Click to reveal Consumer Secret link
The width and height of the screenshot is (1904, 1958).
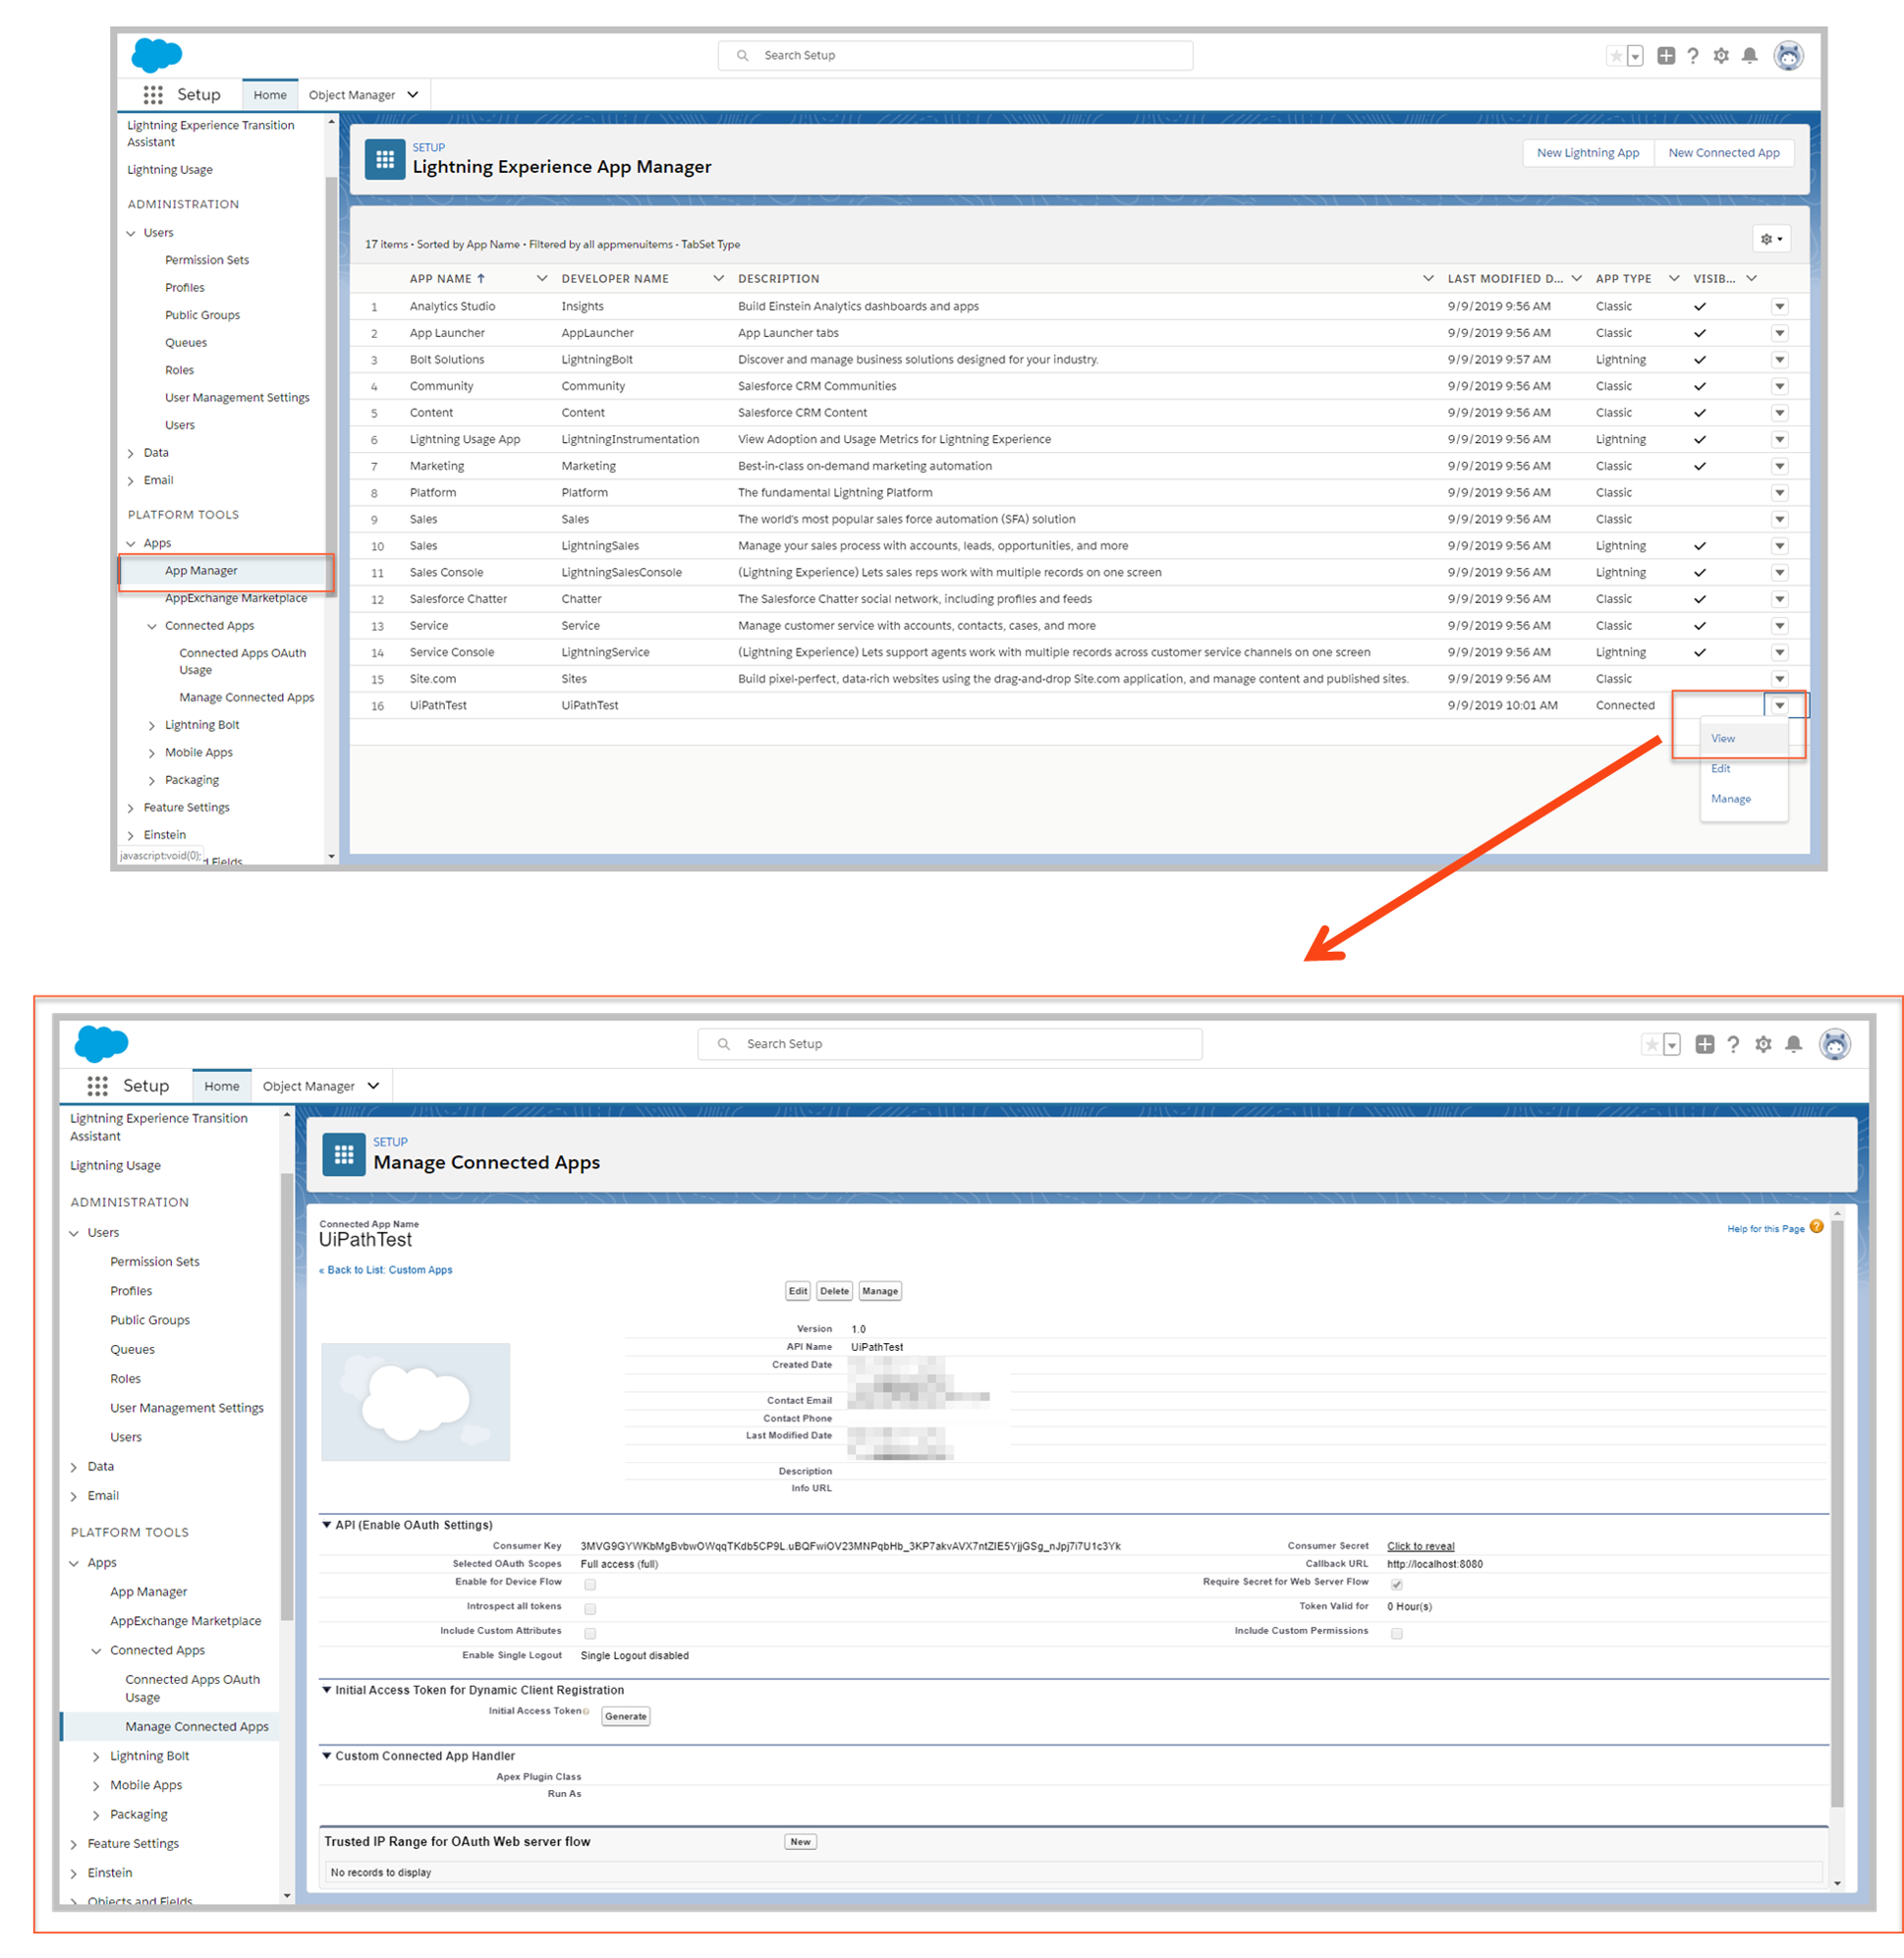(x=1420, y=1546)
